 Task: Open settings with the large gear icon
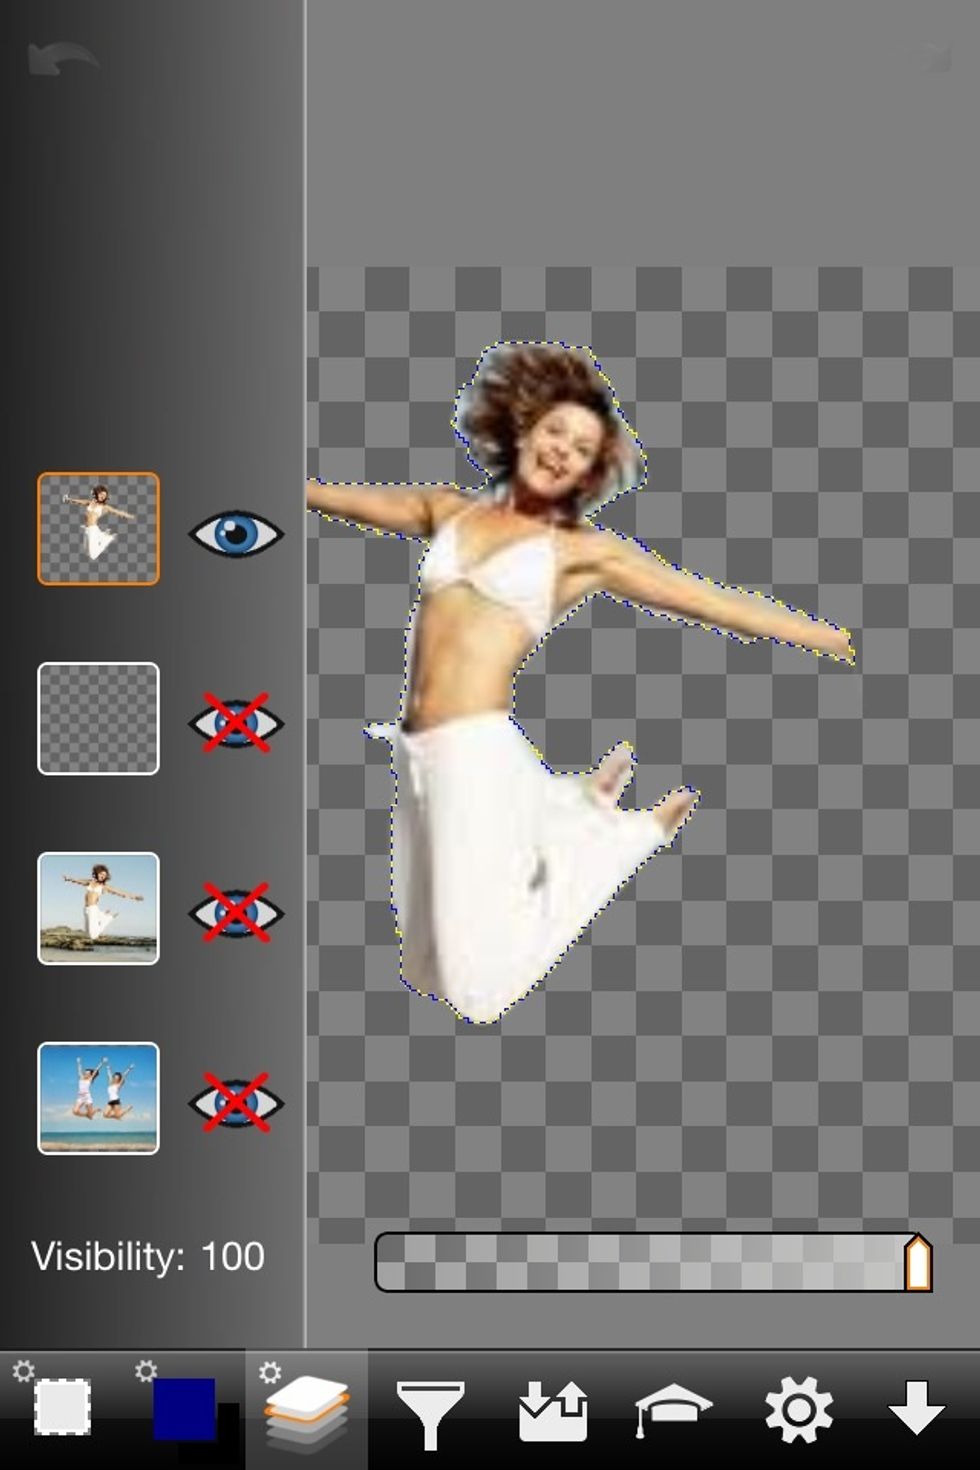798,1410
